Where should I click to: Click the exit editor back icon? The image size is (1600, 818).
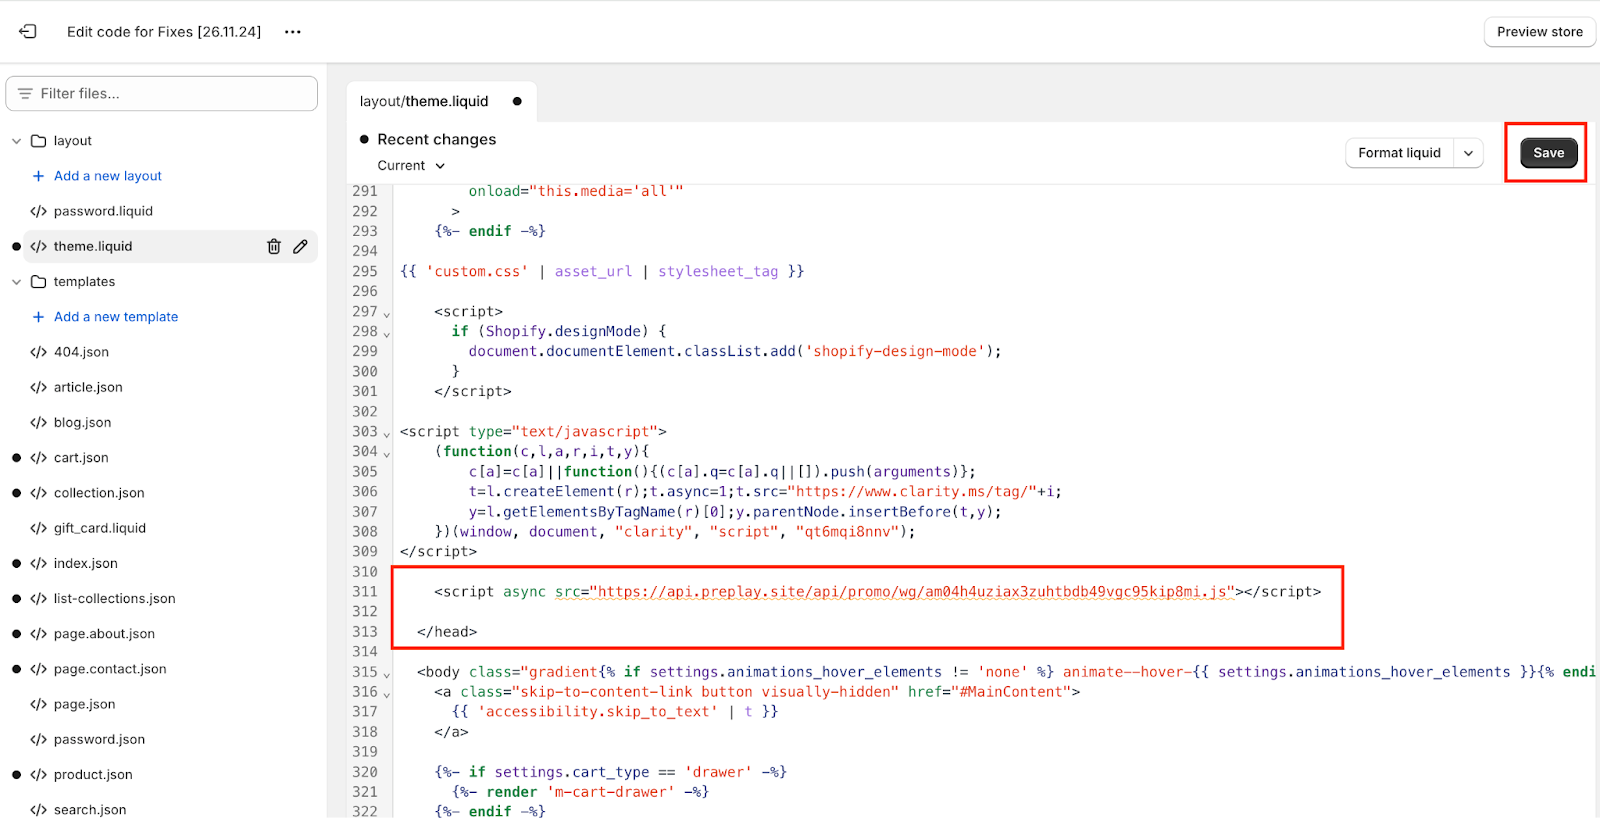click(x=28, y=31)
